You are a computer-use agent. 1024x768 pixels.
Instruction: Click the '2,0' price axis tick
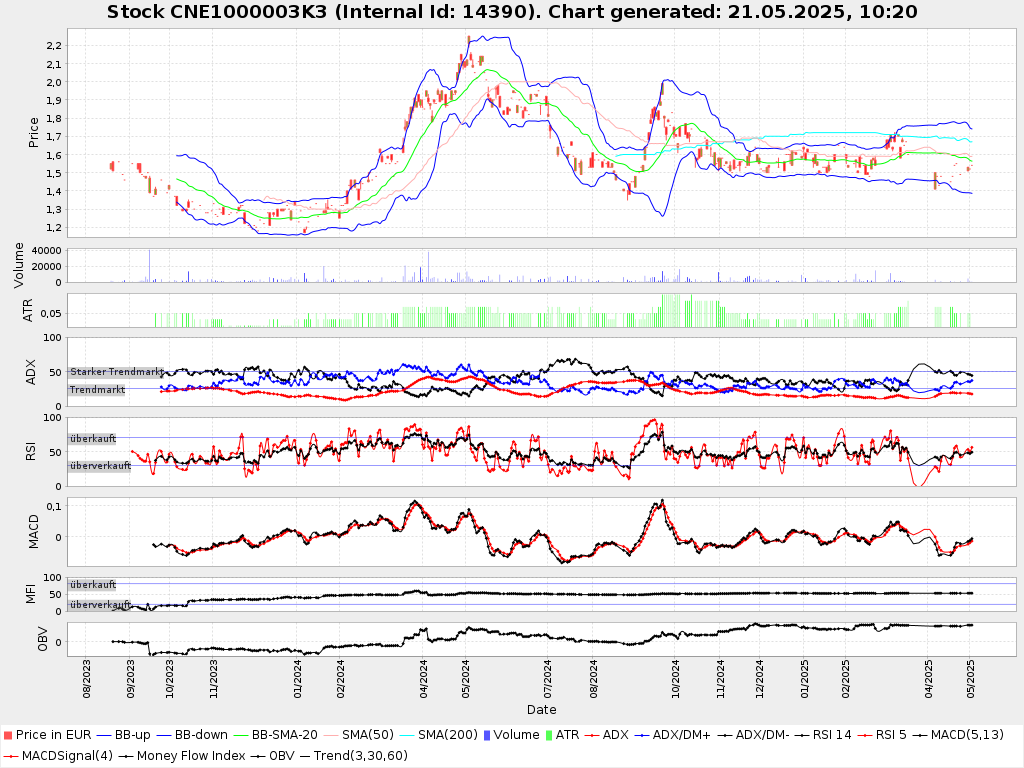click(54, 82)
